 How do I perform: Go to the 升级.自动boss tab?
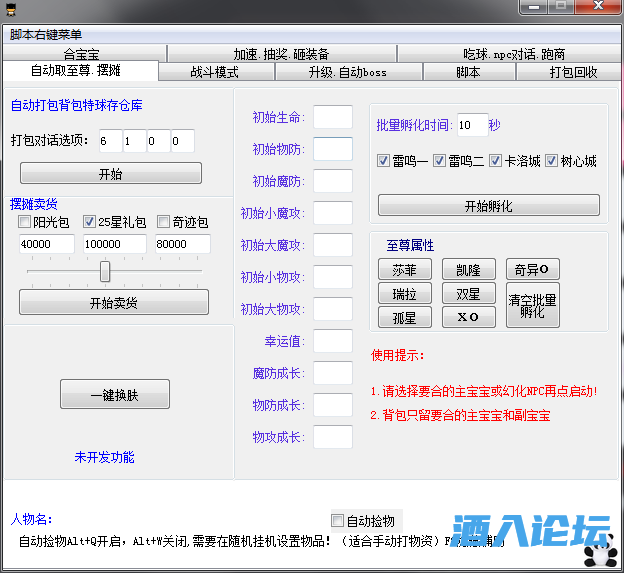tap(345, 72)
